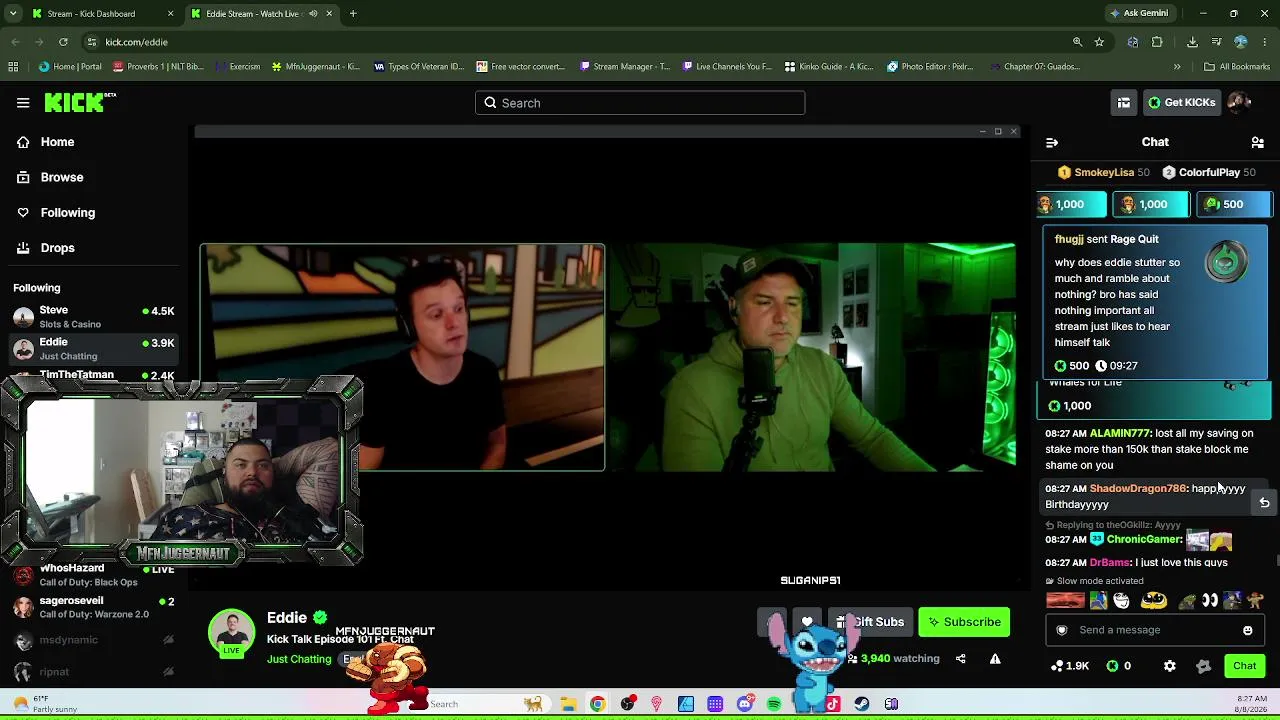Open offline channel msdynamic

94,640
